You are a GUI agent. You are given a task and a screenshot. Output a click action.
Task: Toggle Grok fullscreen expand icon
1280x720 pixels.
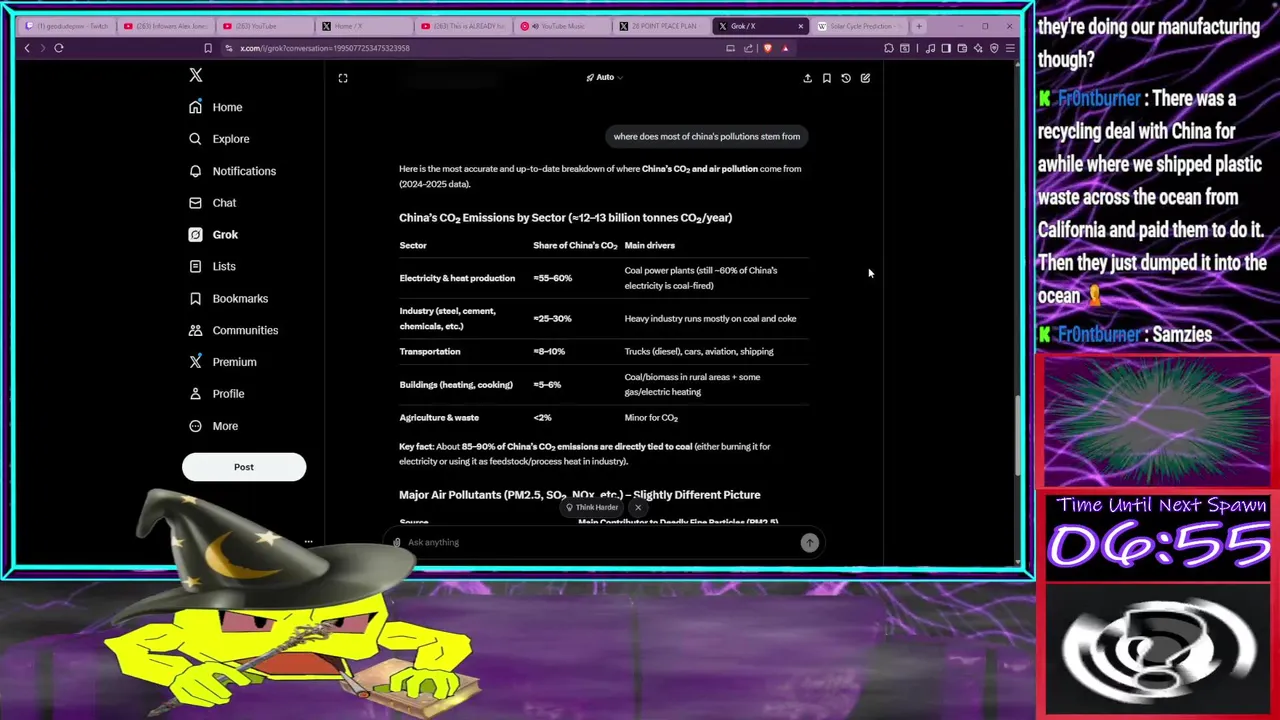click(x=343, y=78)
